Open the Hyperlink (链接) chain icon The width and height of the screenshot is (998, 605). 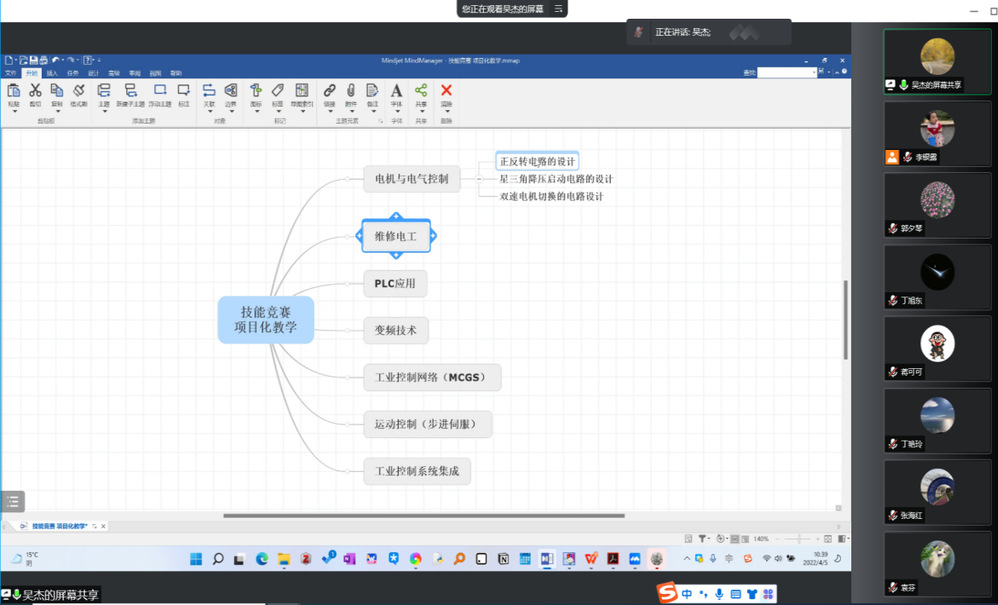329,91
